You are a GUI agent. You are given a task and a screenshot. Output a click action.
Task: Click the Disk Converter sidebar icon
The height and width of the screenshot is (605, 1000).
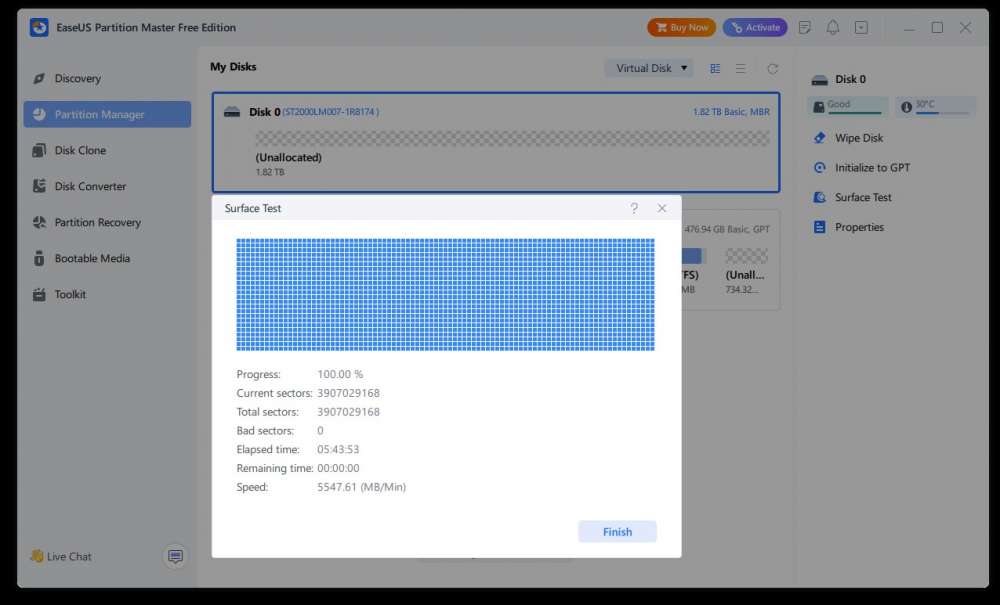click(39, 186)
